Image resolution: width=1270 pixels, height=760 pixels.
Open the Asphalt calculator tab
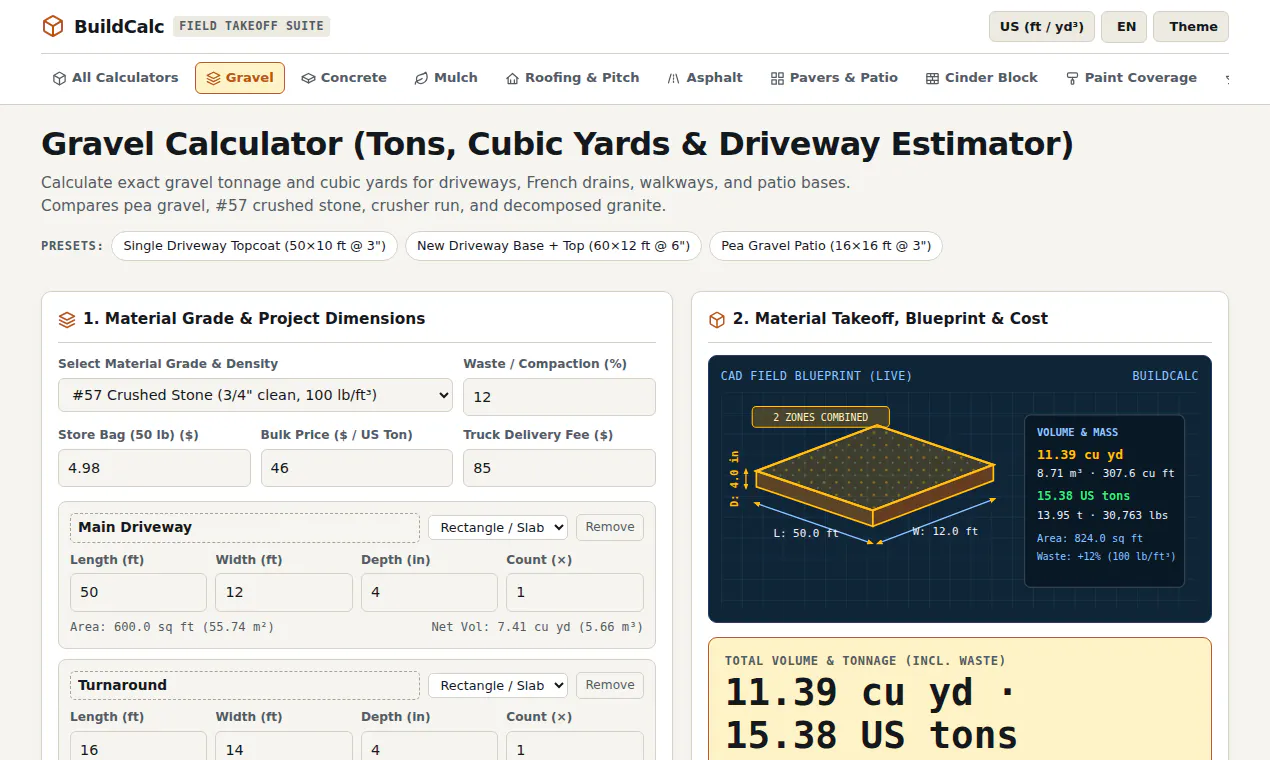pyautogui.click(x=705, y=78)
